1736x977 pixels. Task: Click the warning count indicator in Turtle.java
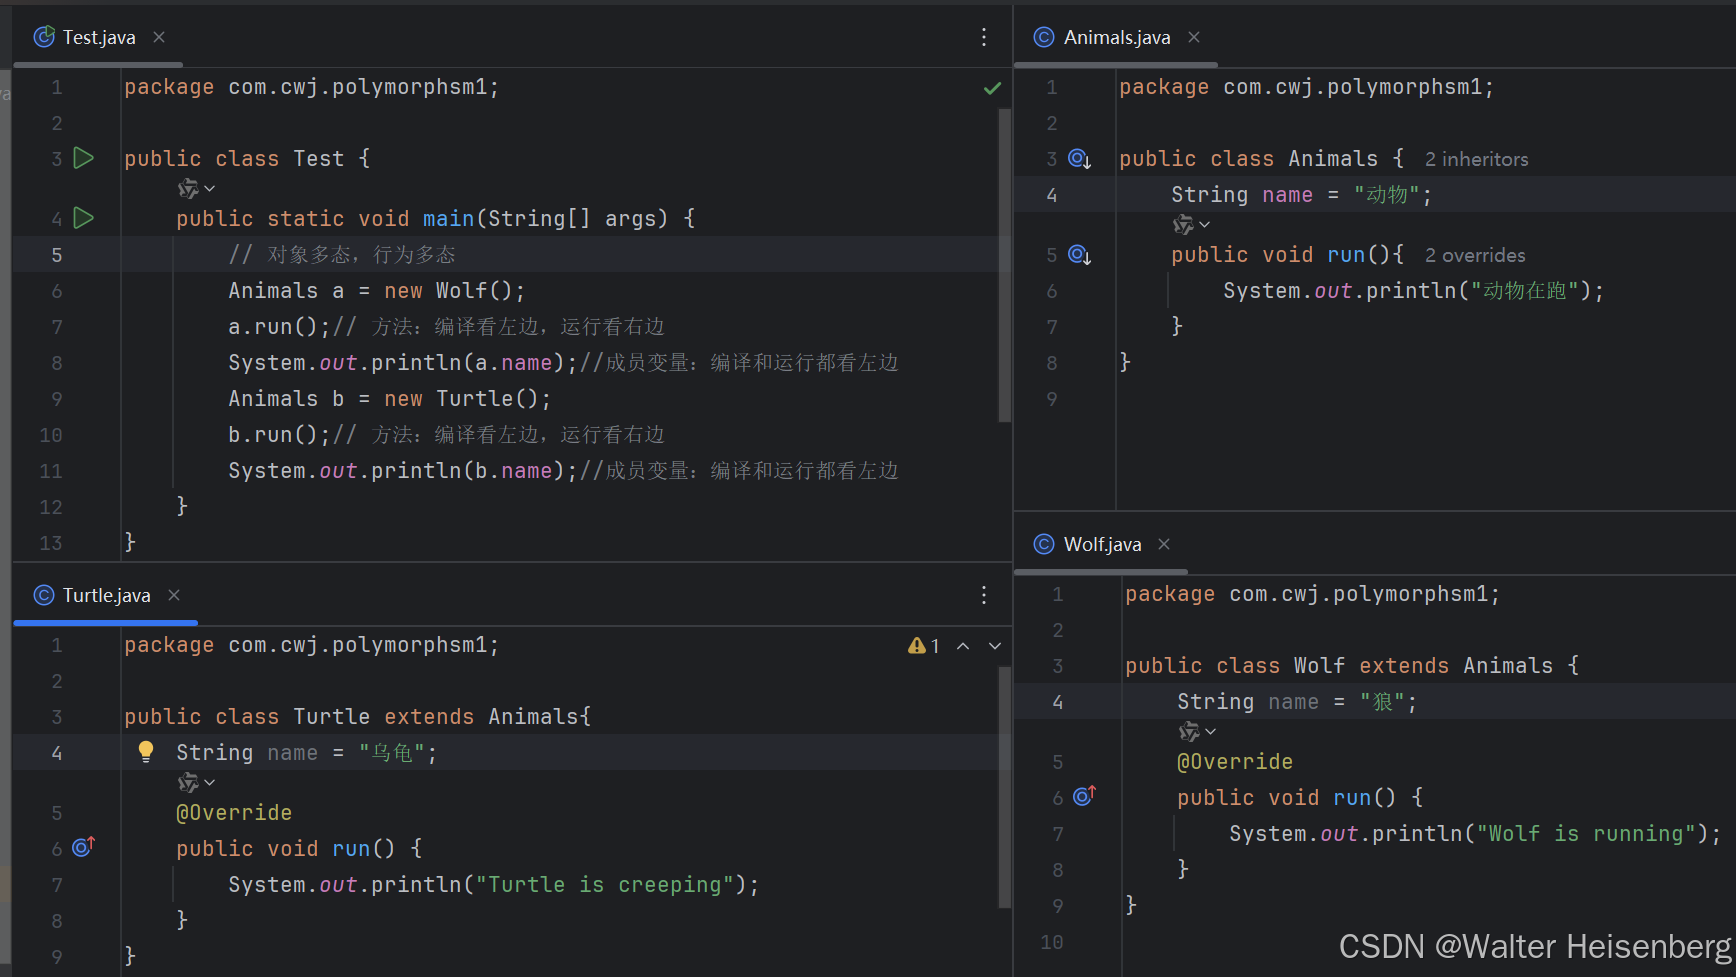925,645
